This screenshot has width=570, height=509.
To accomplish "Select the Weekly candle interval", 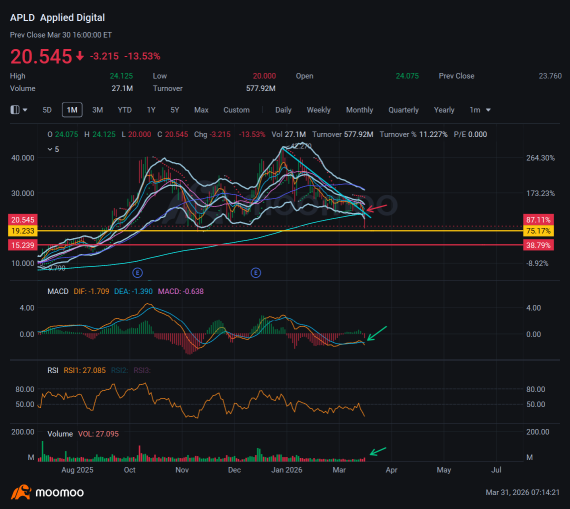I will [318, 110].
